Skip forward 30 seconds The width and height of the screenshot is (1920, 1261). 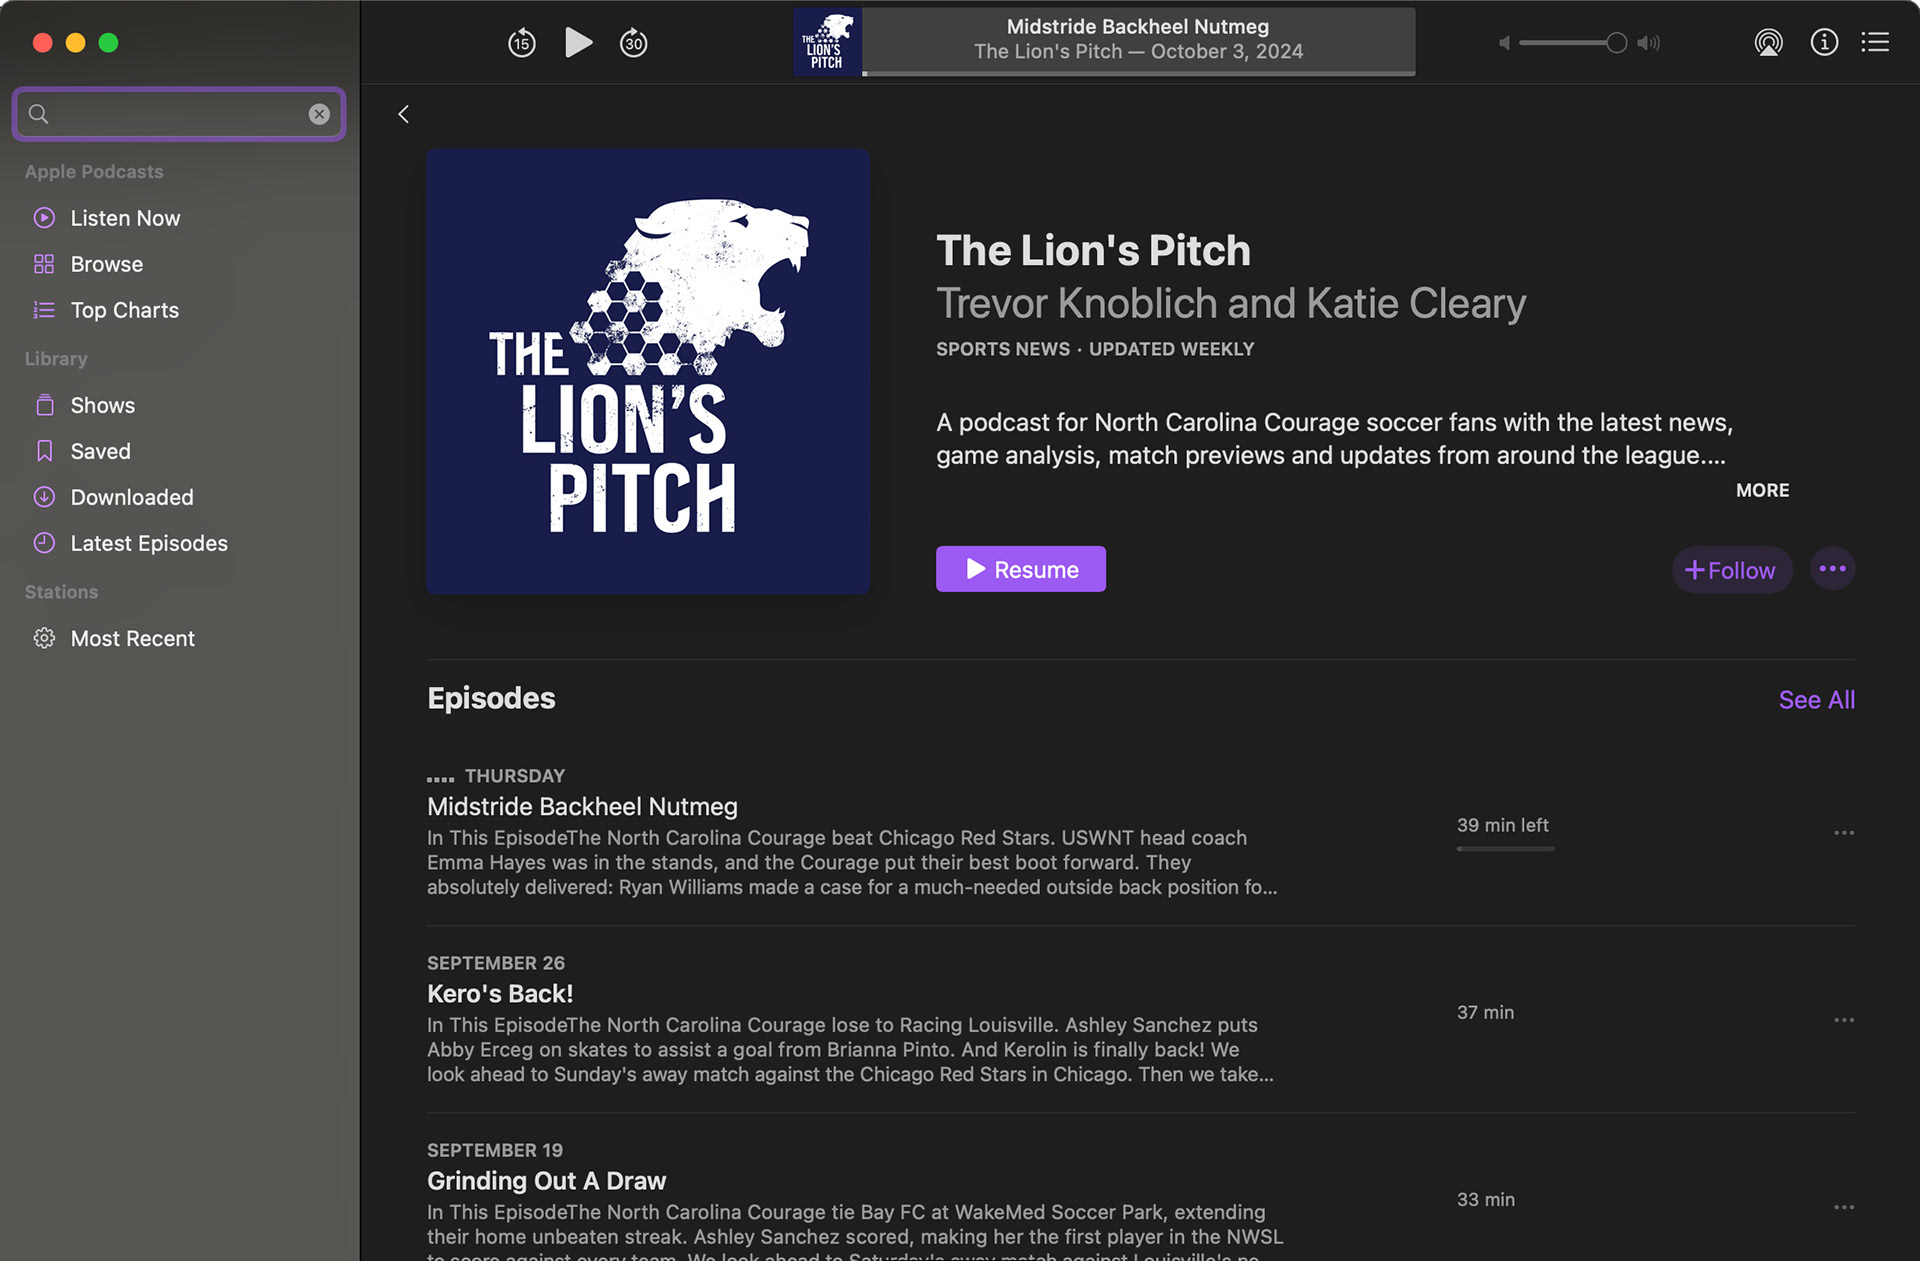(634, 43)
